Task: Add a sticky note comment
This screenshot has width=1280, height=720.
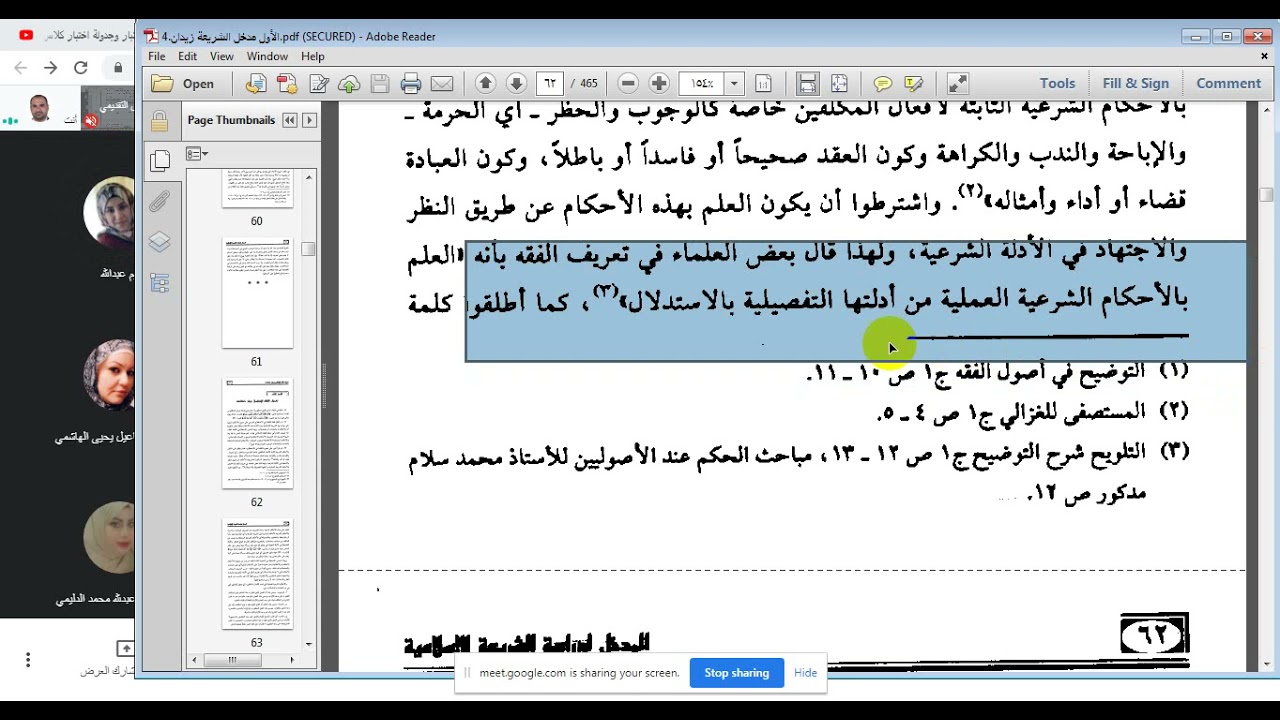Action: (882, 84)
